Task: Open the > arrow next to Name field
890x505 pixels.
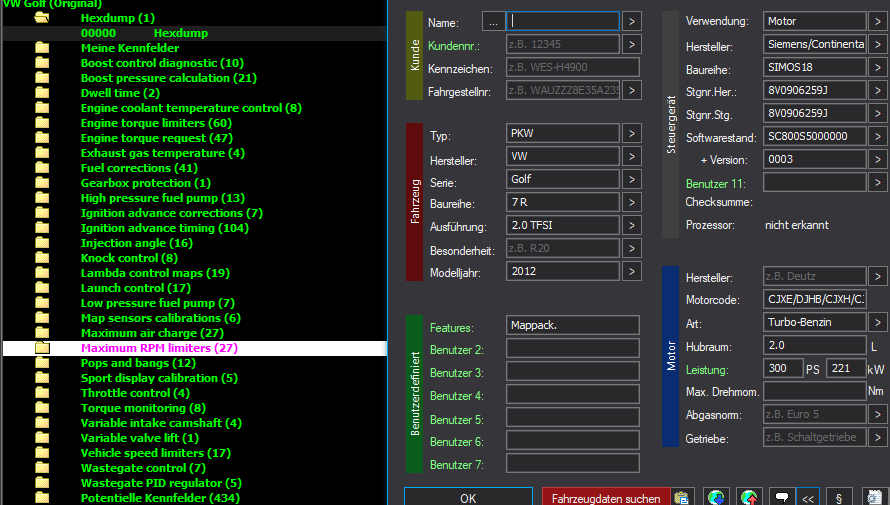Action: pyautogui.click(x=632, y=22)
